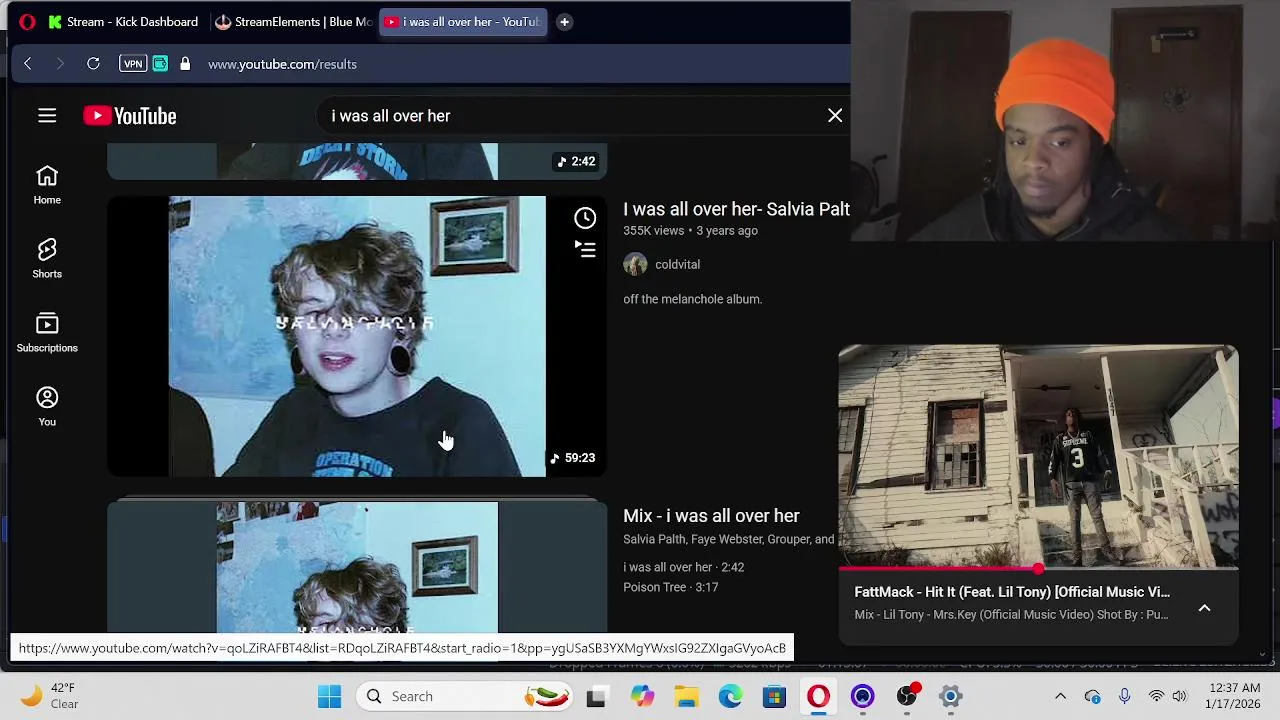Click coldvital channel avatar
This screenshot has width=1280, height=720.
pos(635,264)
